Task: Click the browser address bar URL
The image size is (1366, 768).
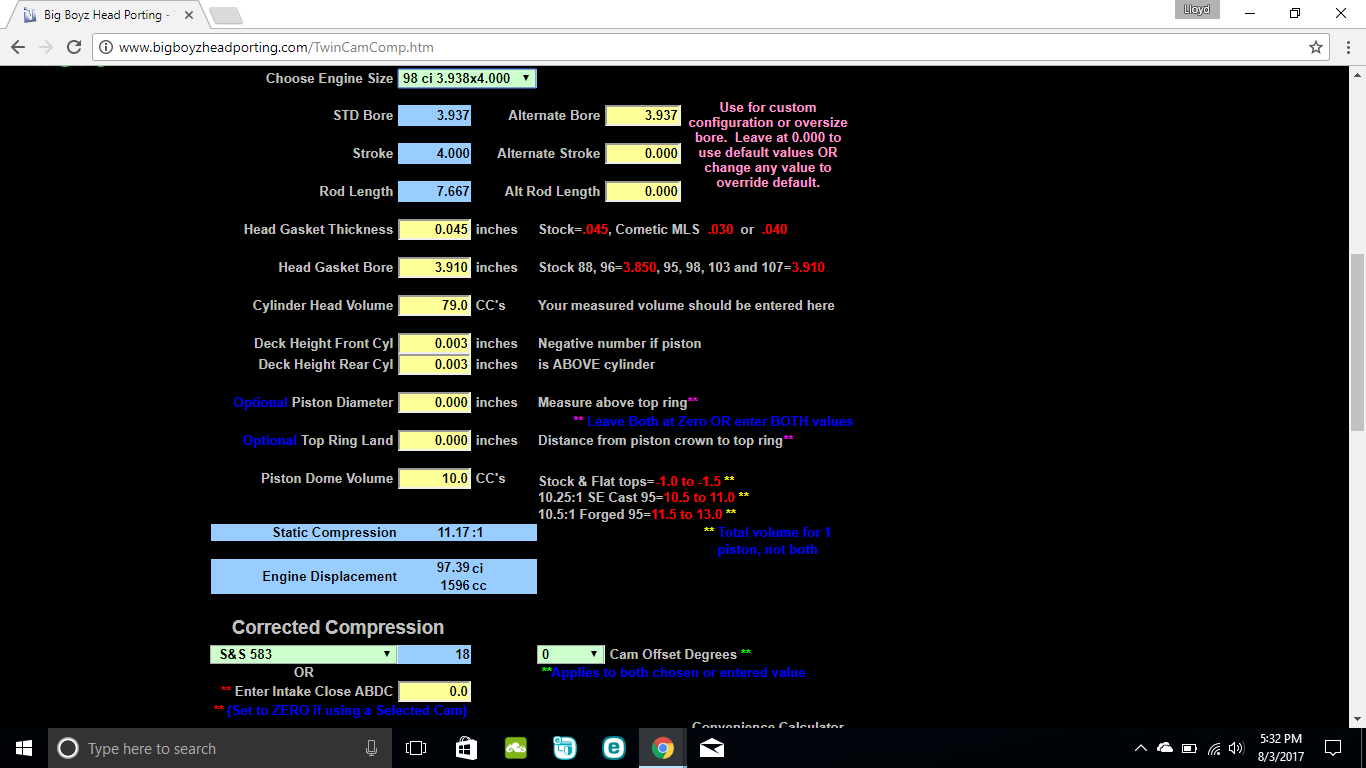Action: [x=276, y=47]
